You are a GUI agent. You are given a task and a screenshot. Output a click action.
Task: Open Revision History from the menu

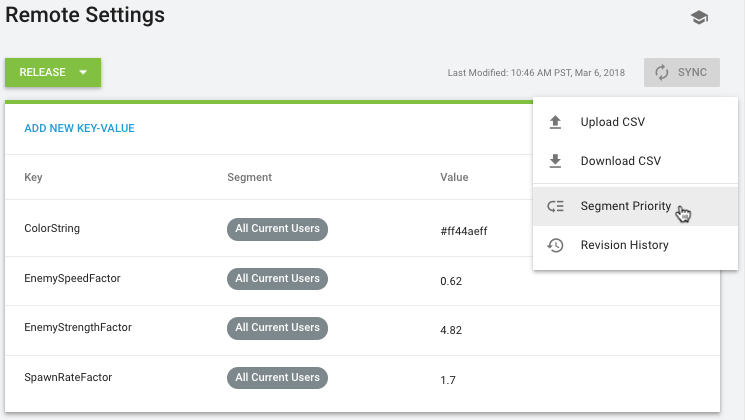click(x=624, y=245)
